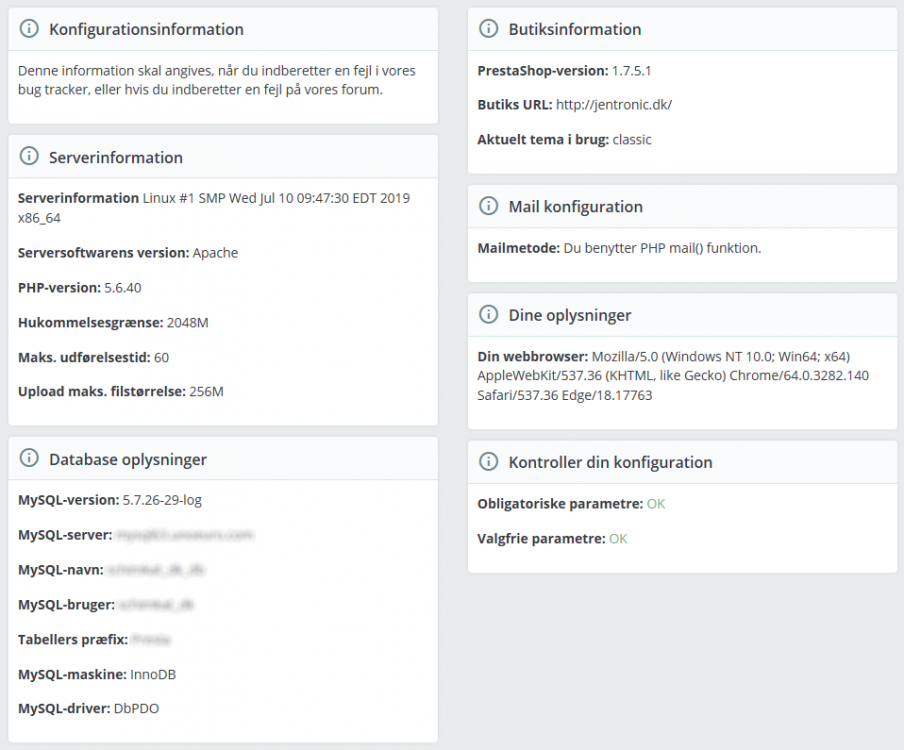Click the Konfigurationsinformation info icon
This screenshot has width=904, height=750.
(x=28, y=30)
